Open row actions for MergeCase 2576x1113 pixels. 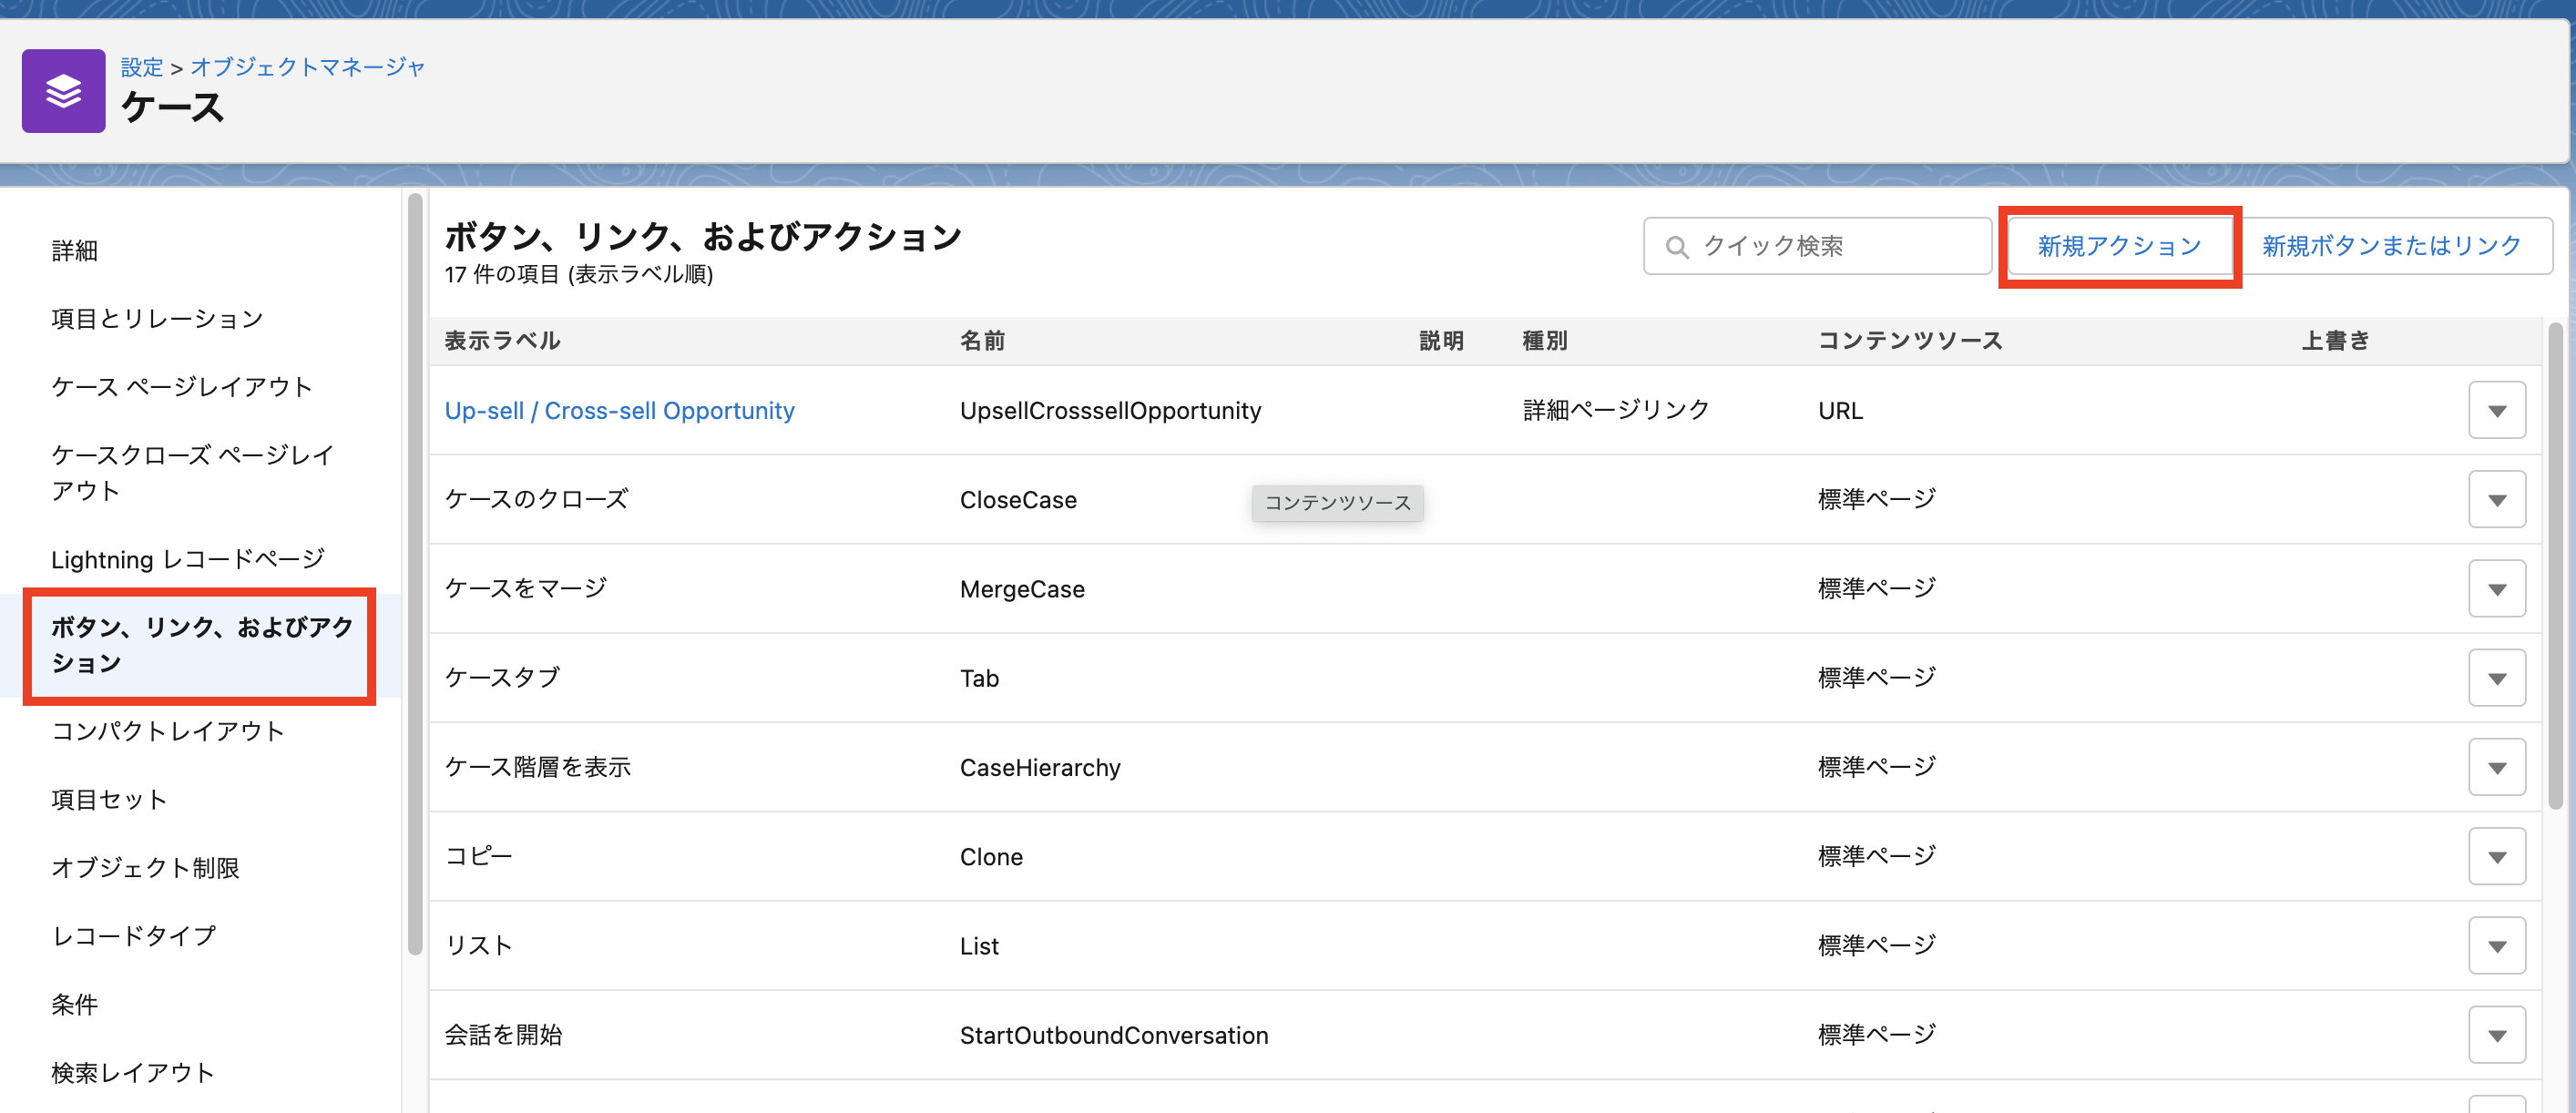pyautogui.click(x=2497, y=588)
